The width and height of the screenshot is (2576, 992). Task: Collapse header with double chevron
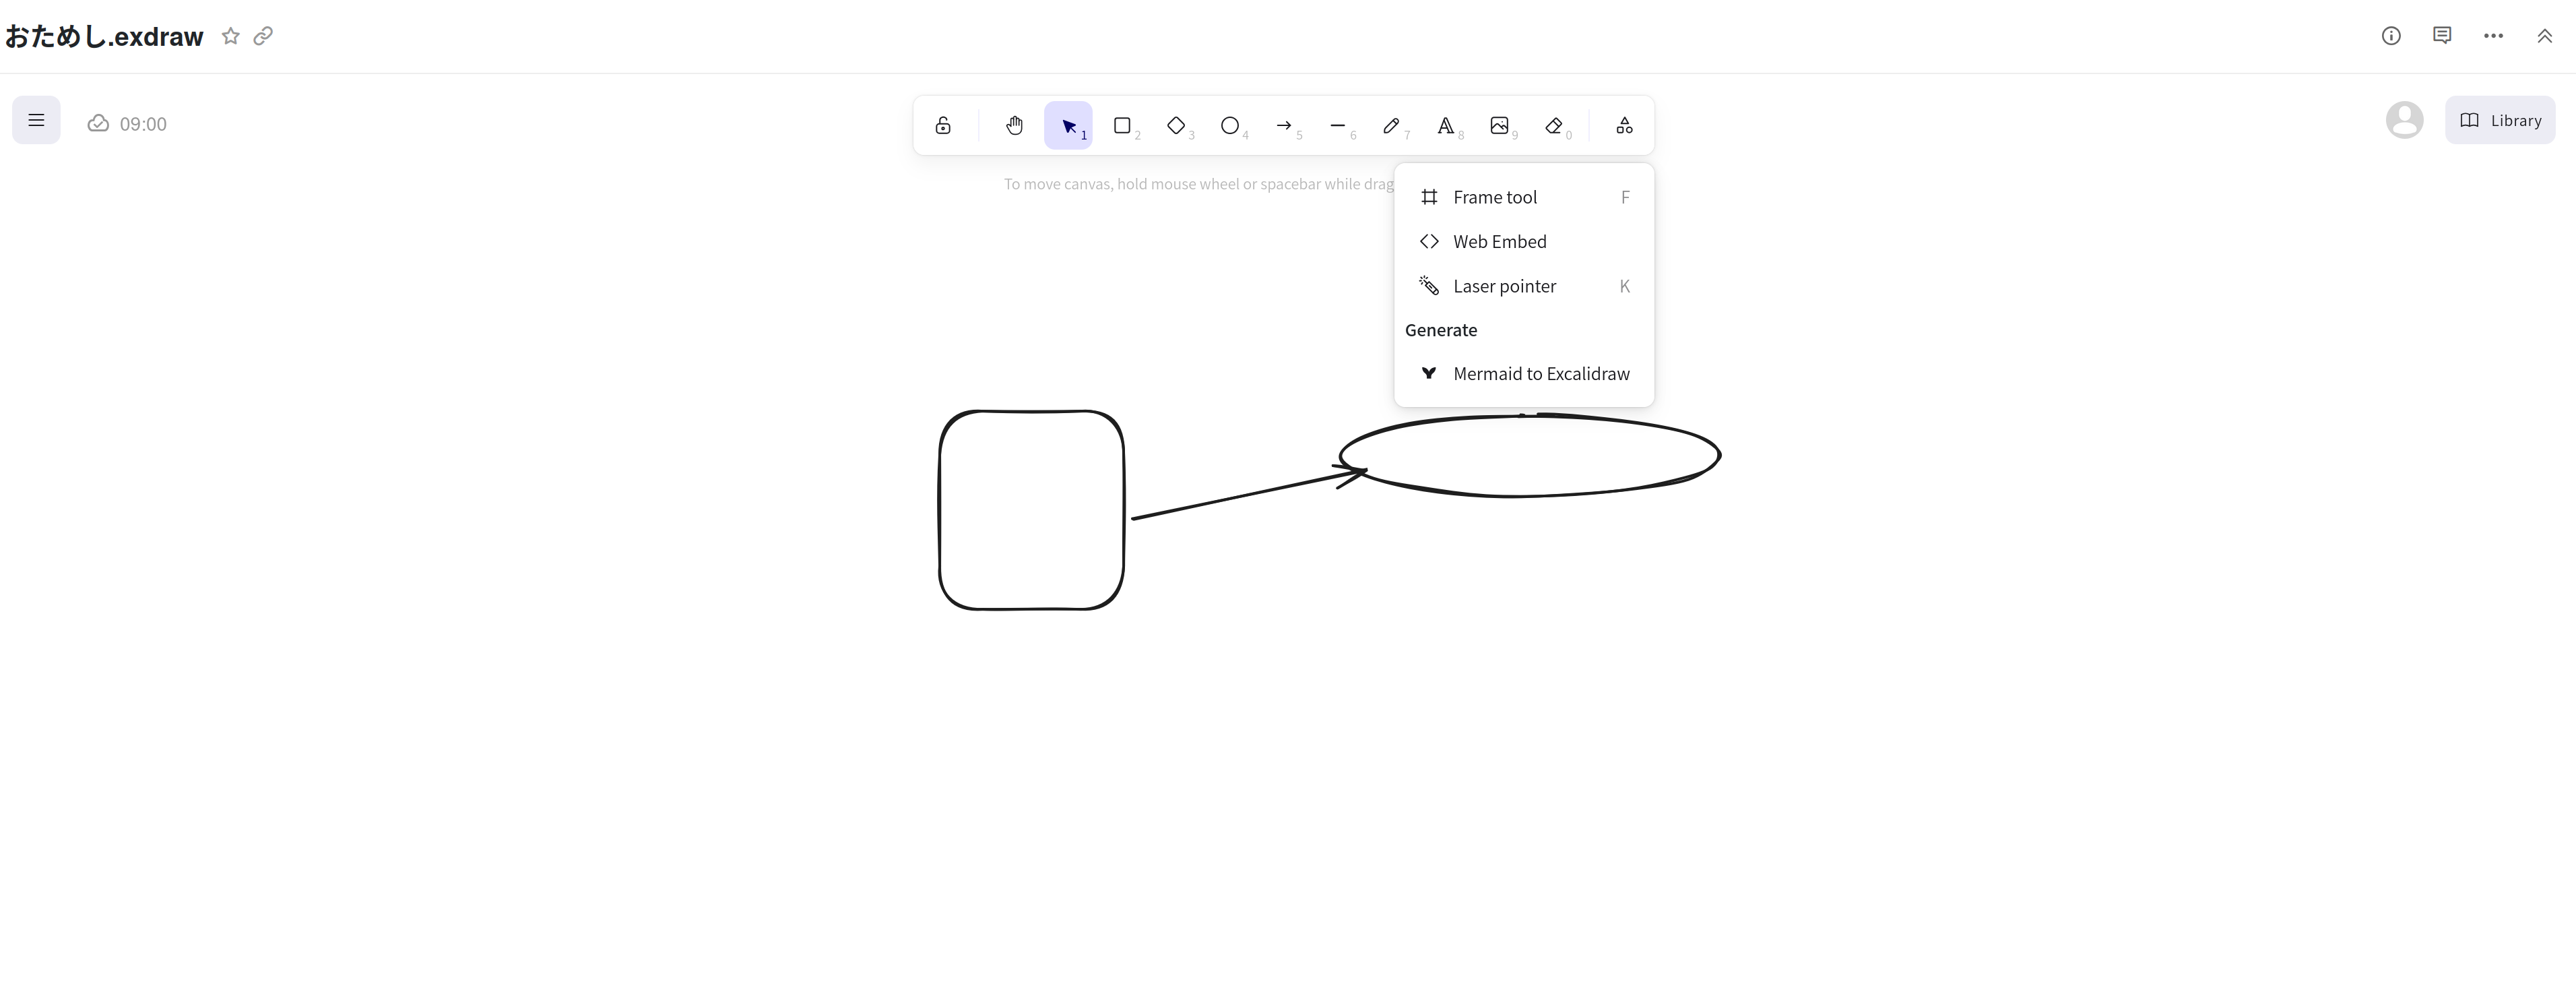click(x=2544, y=36)
